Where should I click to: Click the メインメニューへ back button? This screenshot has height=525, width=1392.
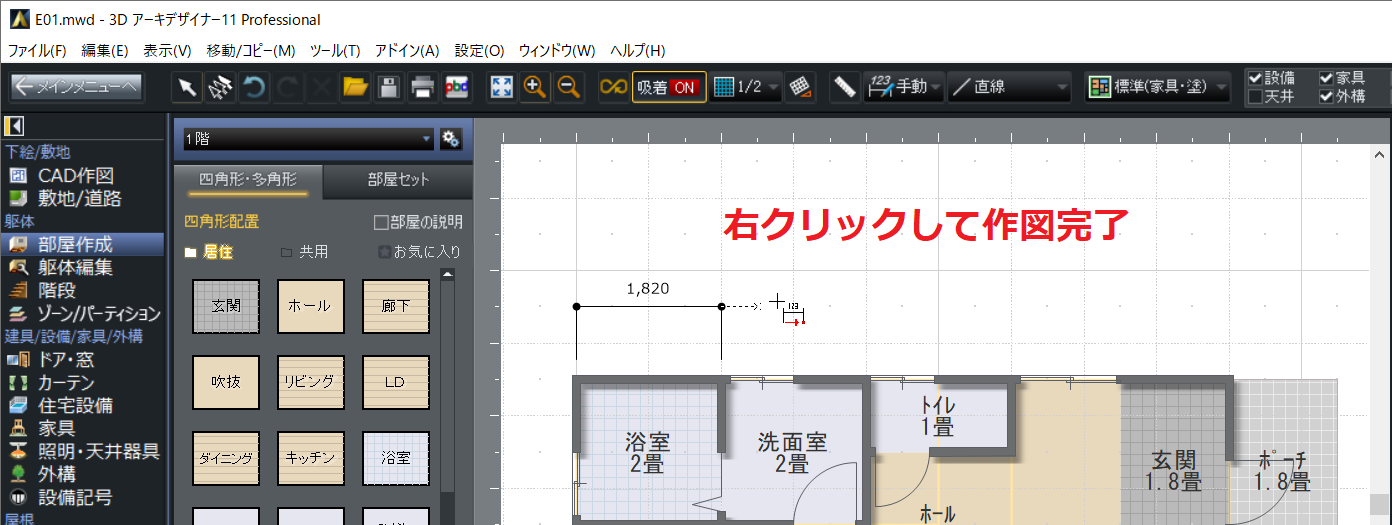pyautogui.click(x=77, y=87)
